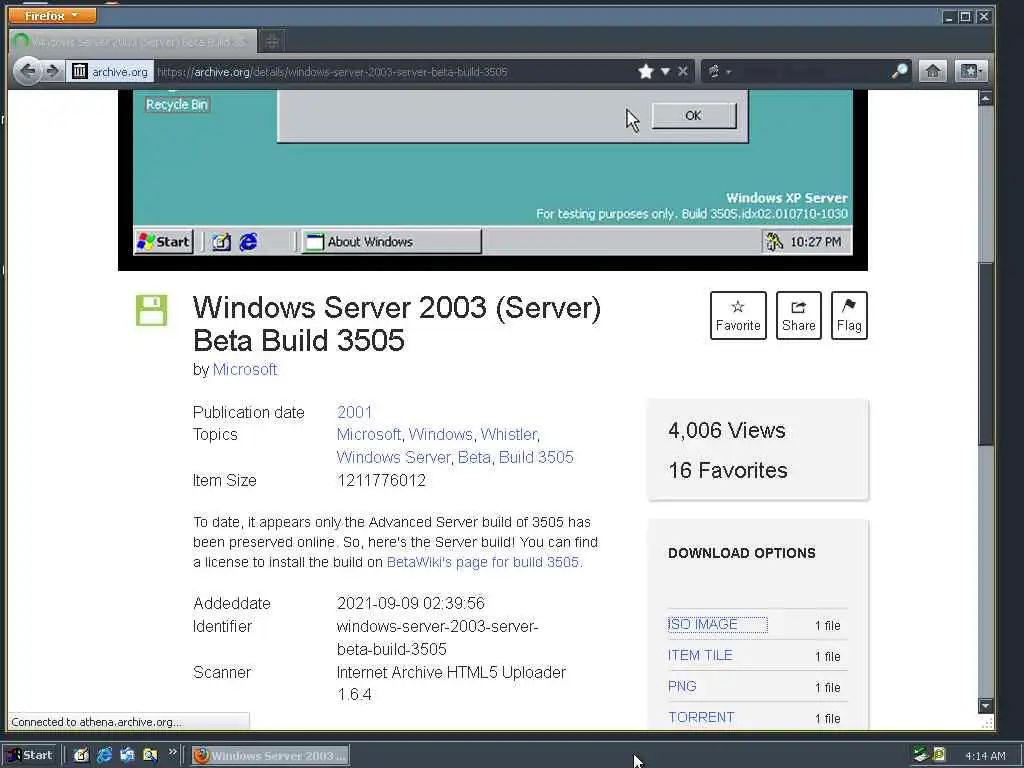Screen dimensions: 1024x768
Task: Click the 4:14 AM taskbar clock
Action: click(985, 756)
